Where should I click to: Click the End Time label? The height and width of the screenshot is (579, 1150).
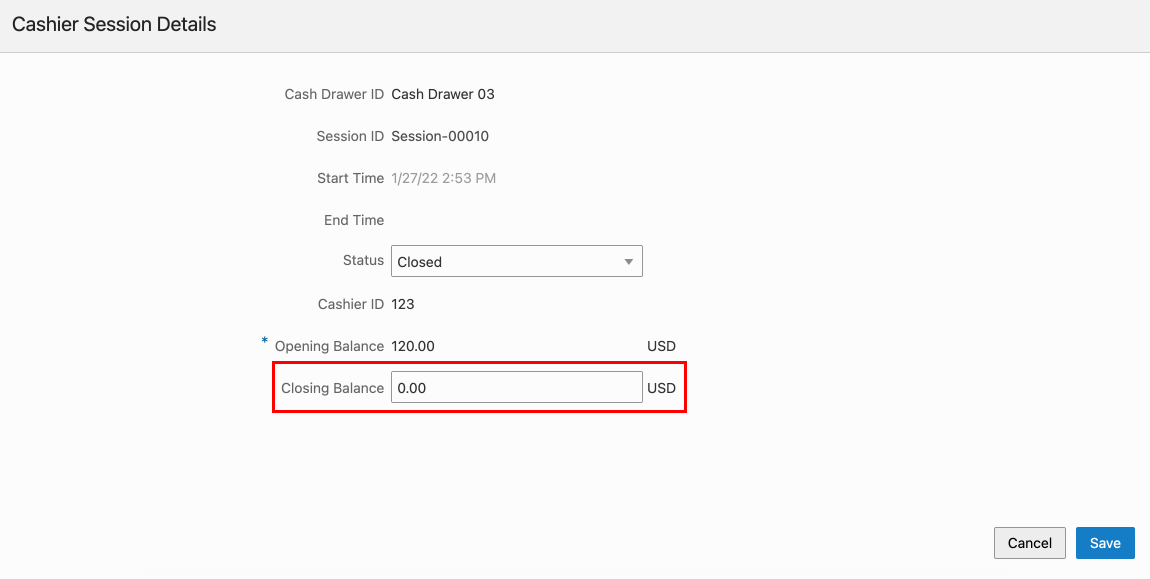[354, 220]
